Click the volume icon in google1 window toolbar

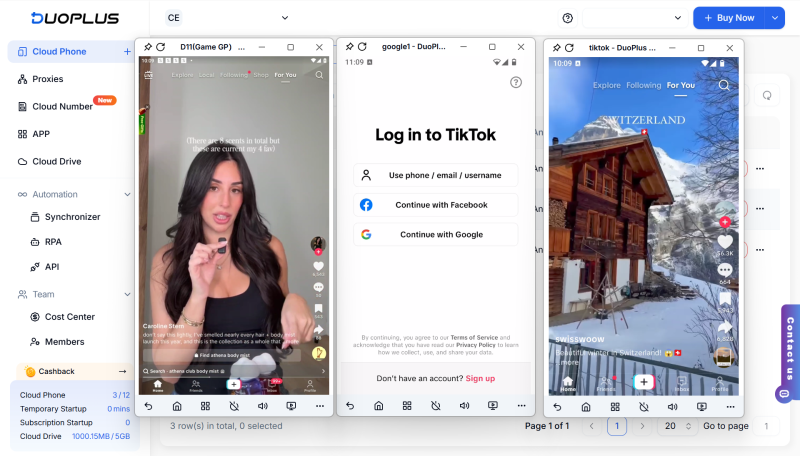click(464, 406)
